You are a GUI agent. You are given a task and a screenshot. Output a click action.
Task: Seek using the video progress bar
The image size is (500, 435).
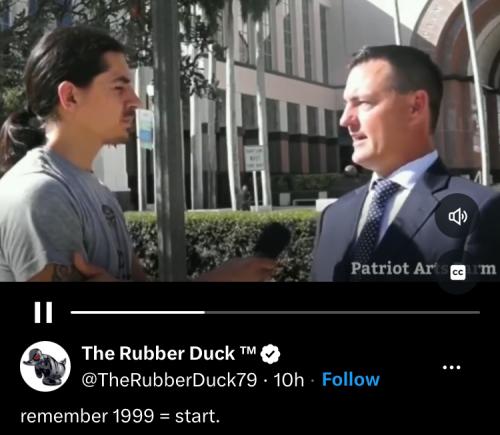pos(275,312)
